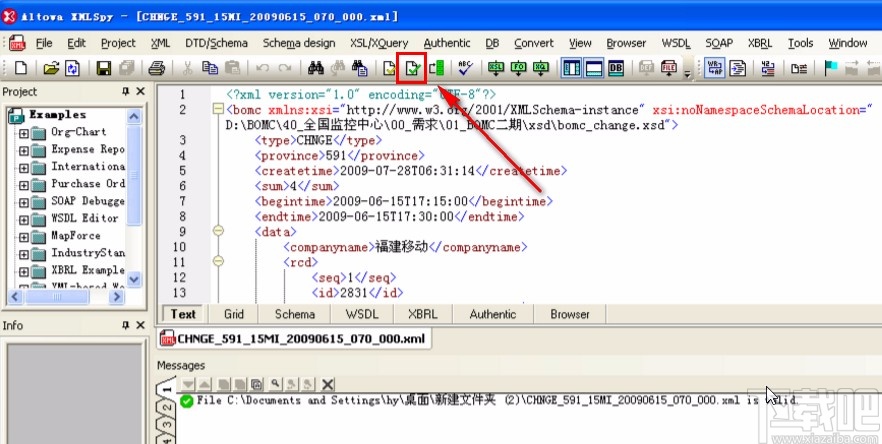This screenshot has width=882, height=444.
Task: Run the XSL-FO transformation icon
Action: pyautogui.click(x=518, y=68)
